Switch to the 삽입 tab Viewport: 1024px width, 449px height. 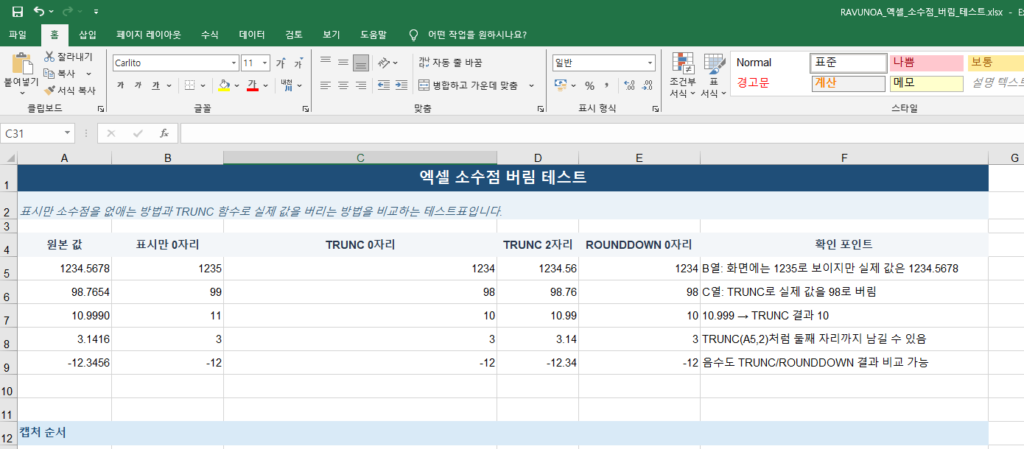tap(87, 35)
